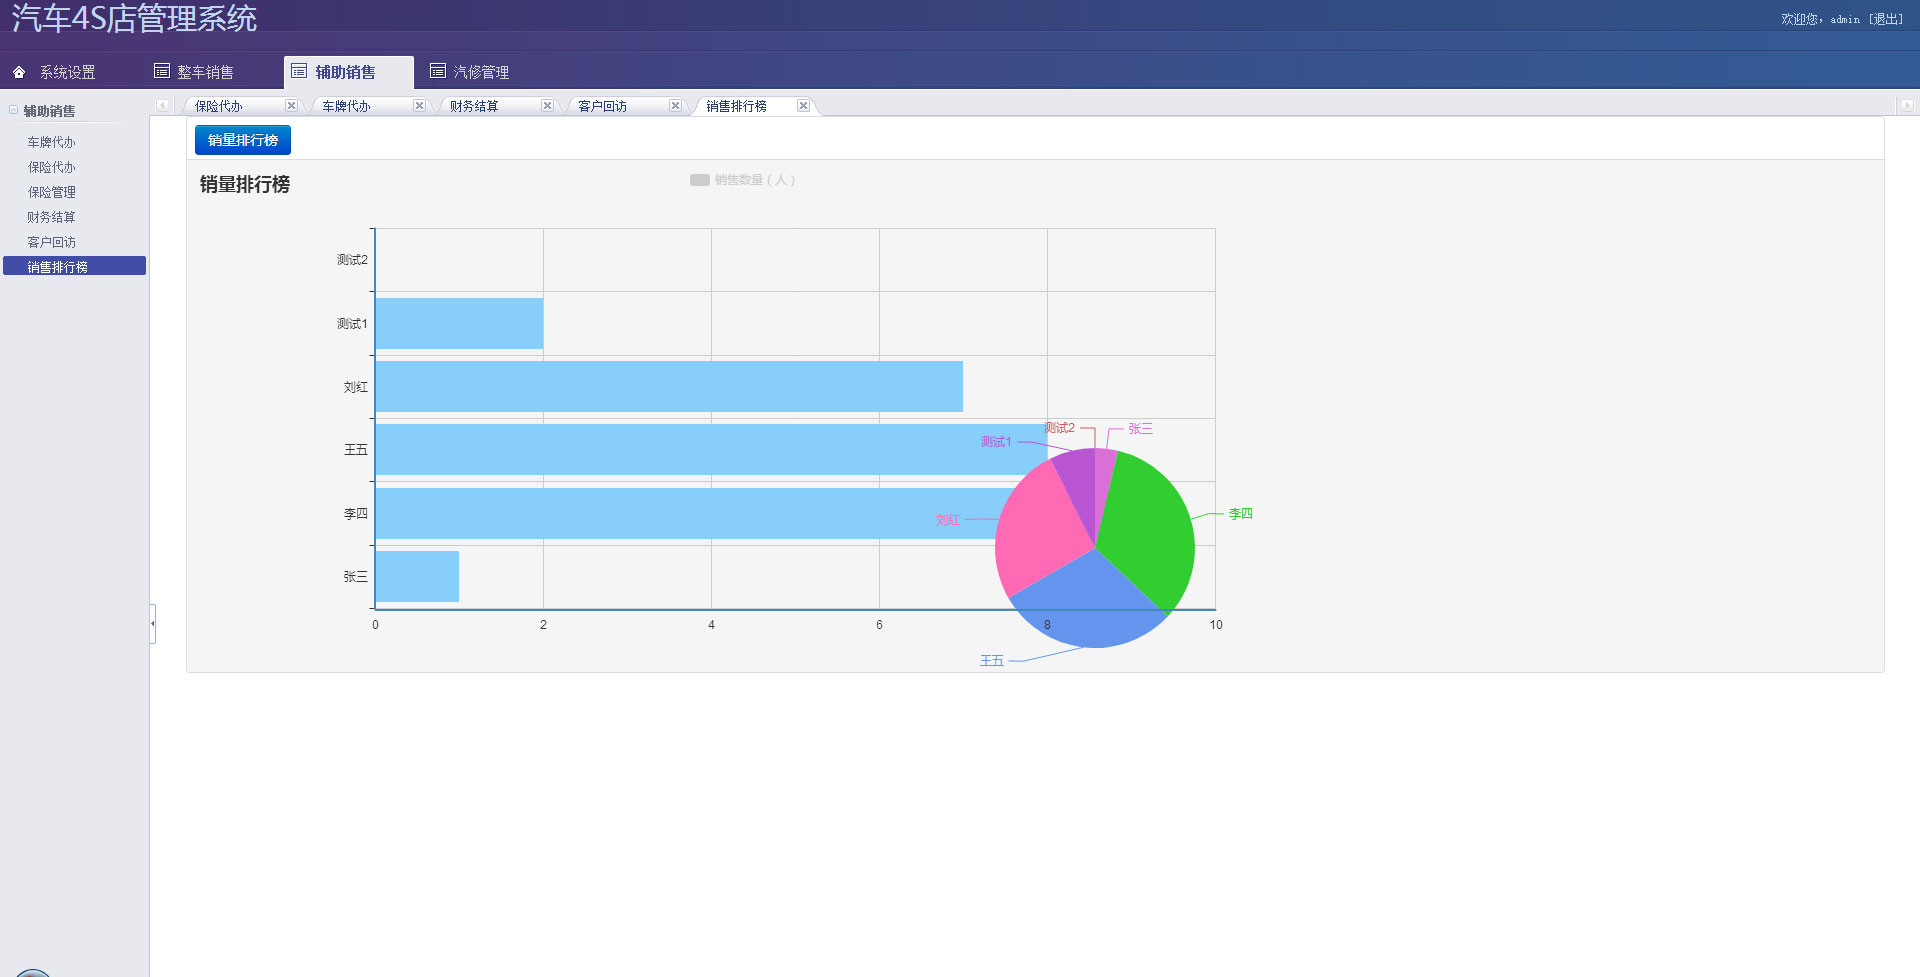Viewport: 1920px width, 977px height.
Task: Close the 销售排行榜 tab
Action: click(803, 106)
